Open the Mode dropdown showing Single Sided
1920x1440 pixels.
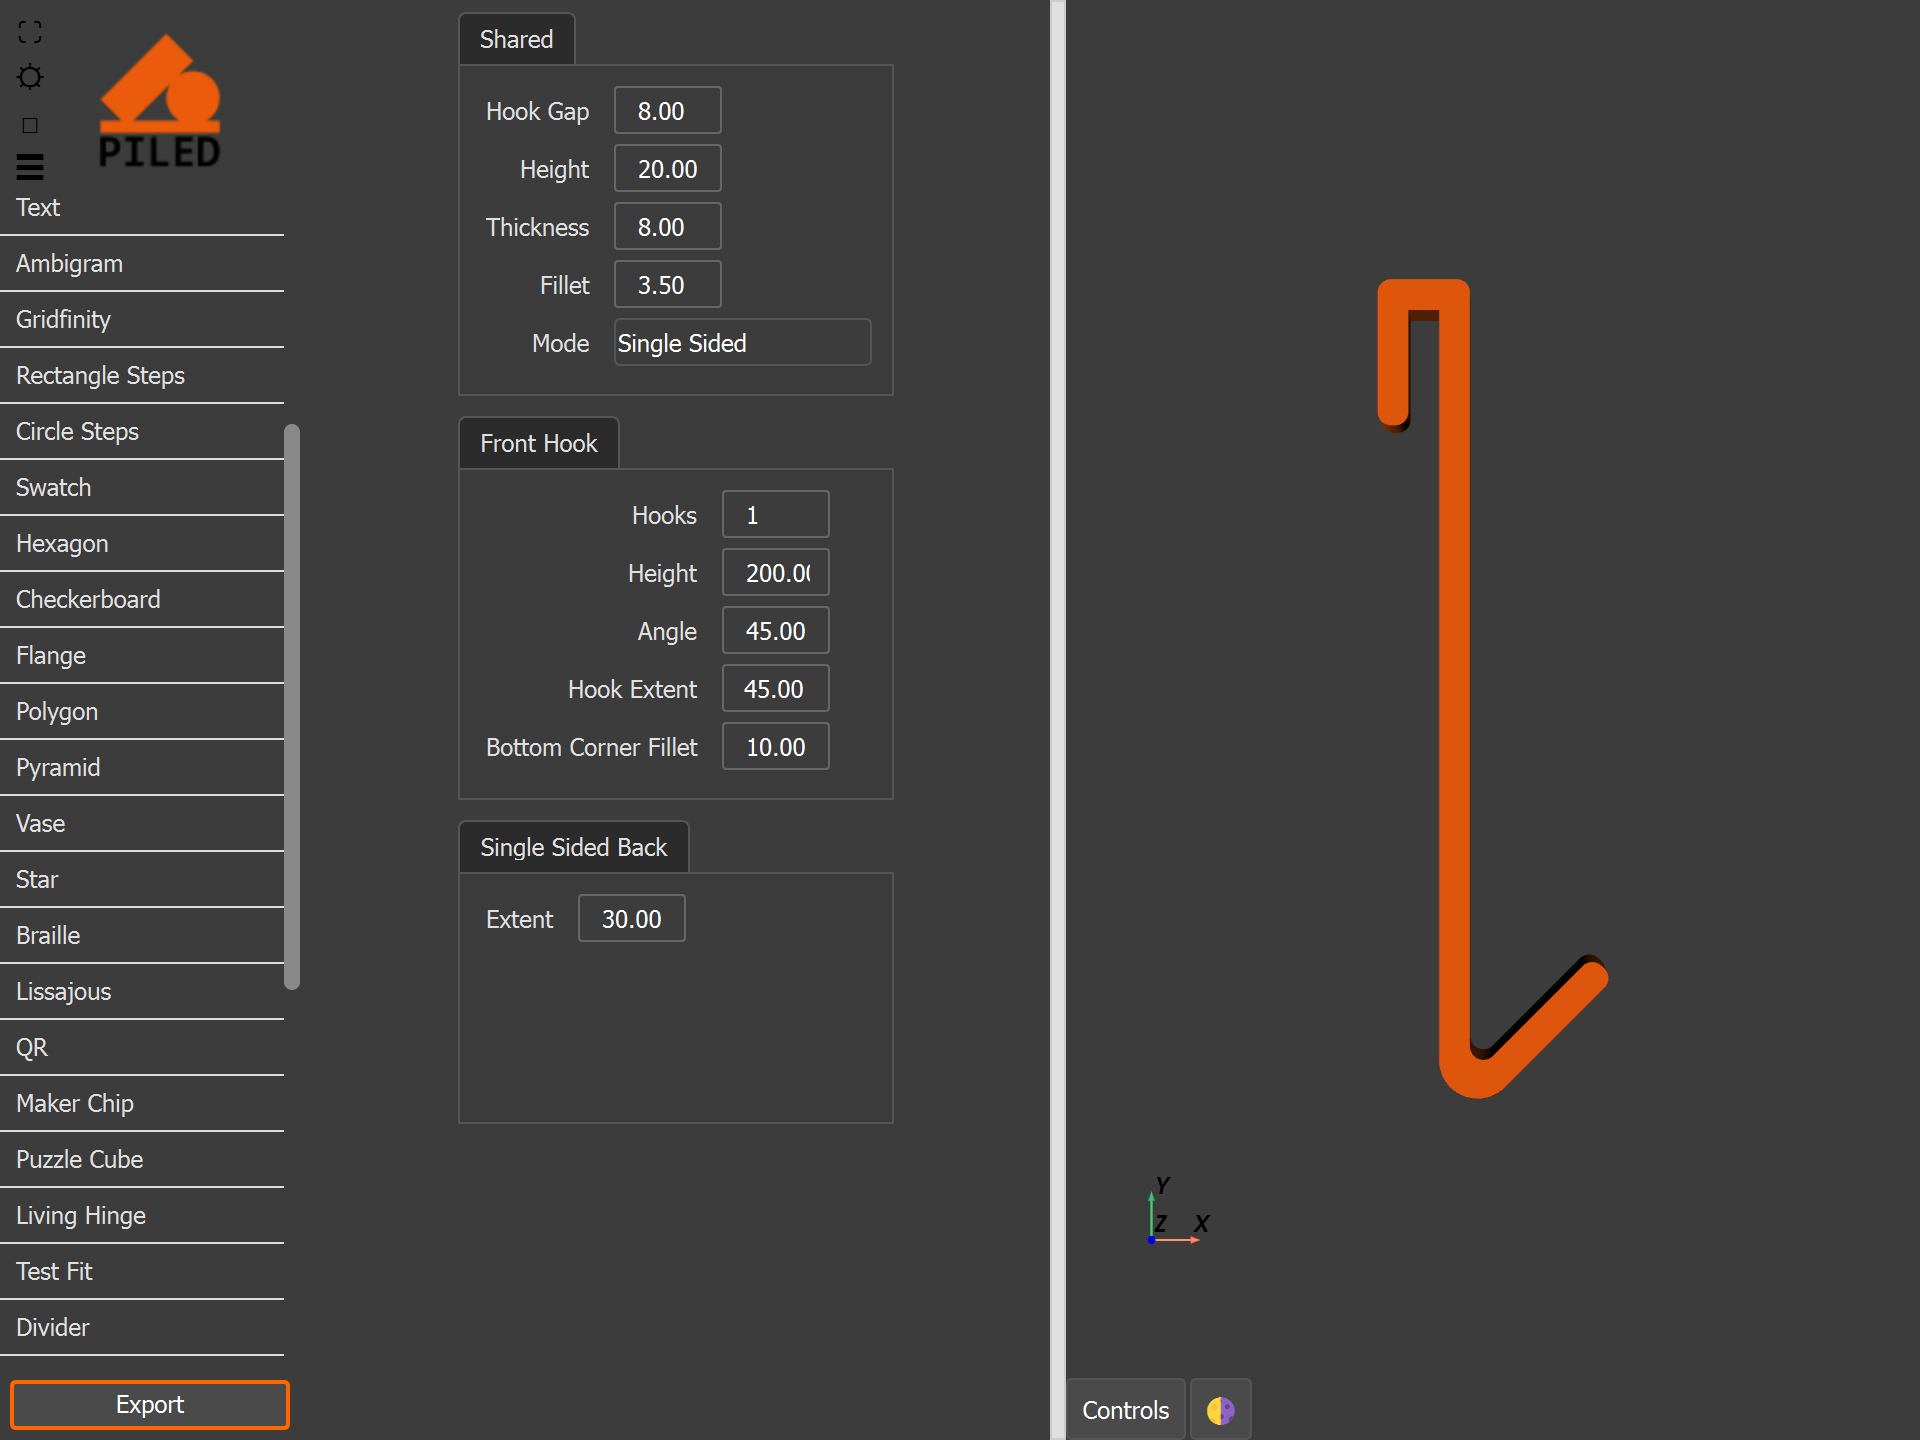[742, 343]
